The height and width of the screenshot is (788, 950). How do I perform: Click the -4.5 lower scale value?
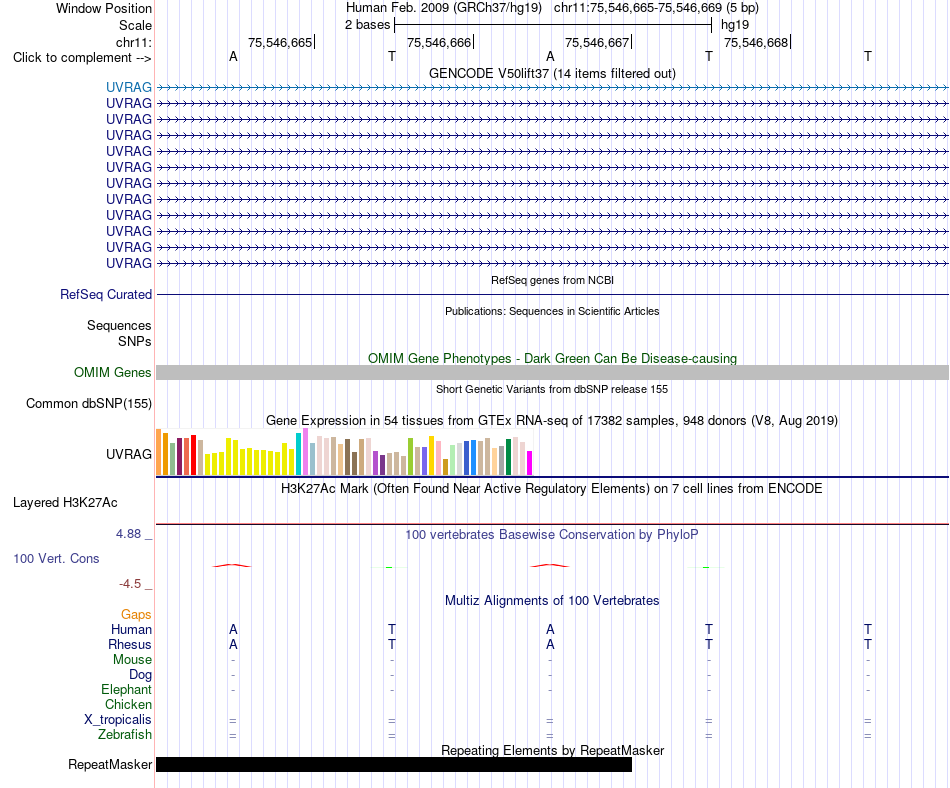(x=130, y=584)
